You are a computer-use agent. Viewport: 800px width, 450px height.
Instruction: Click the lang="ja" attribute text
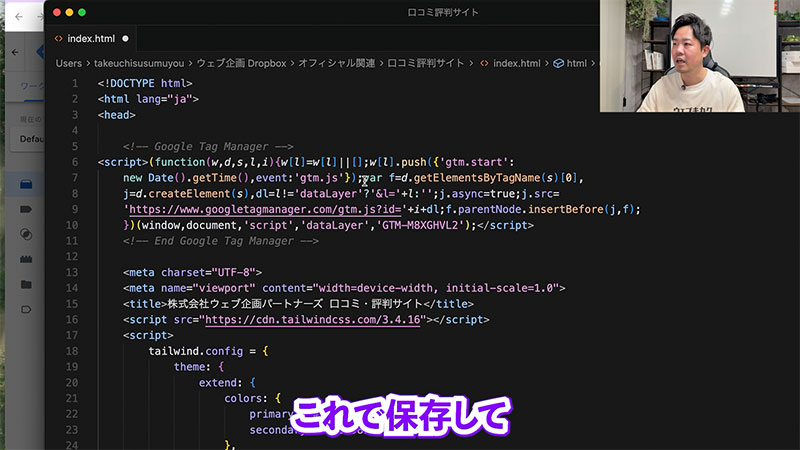point(164,99)
